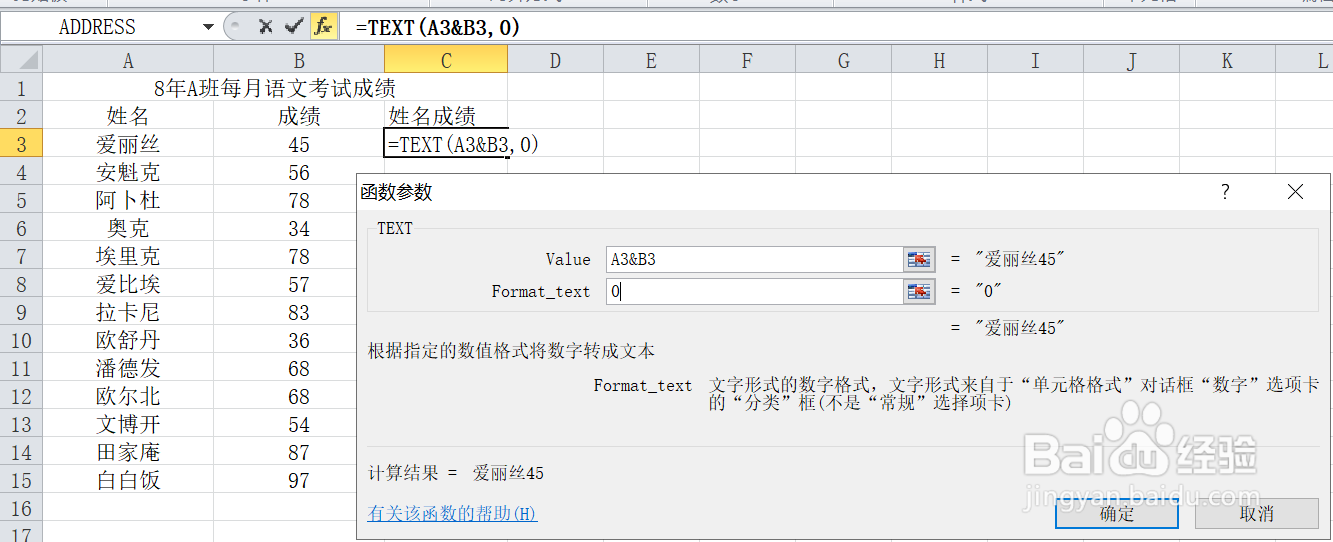Screen dimensions: 1333x542
Task: Click cell containing 白白饭
Action: point(128,480)
